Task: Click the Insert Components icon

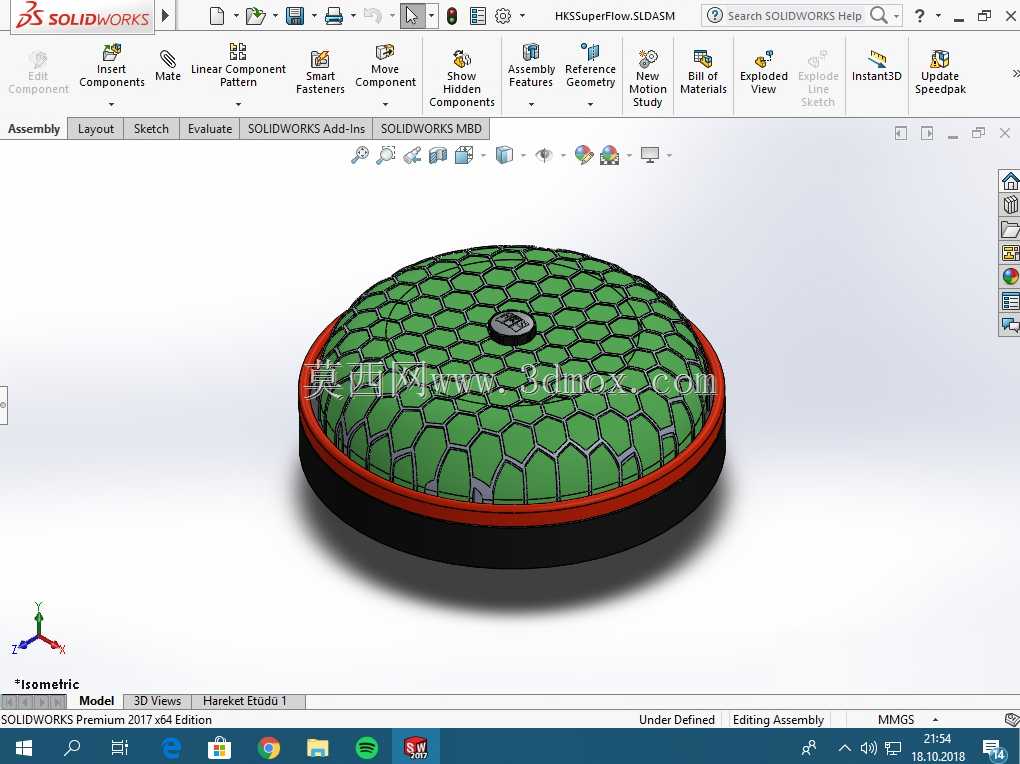Action: tap(112, 52)
